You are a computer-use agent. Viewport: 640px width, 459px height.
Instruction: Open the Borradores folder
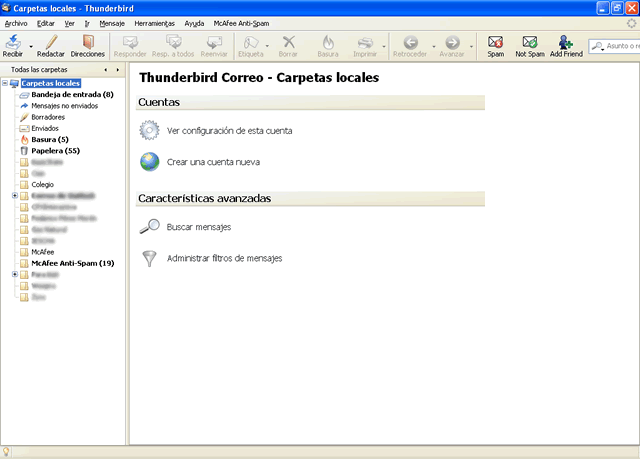(x=48, y=117)
